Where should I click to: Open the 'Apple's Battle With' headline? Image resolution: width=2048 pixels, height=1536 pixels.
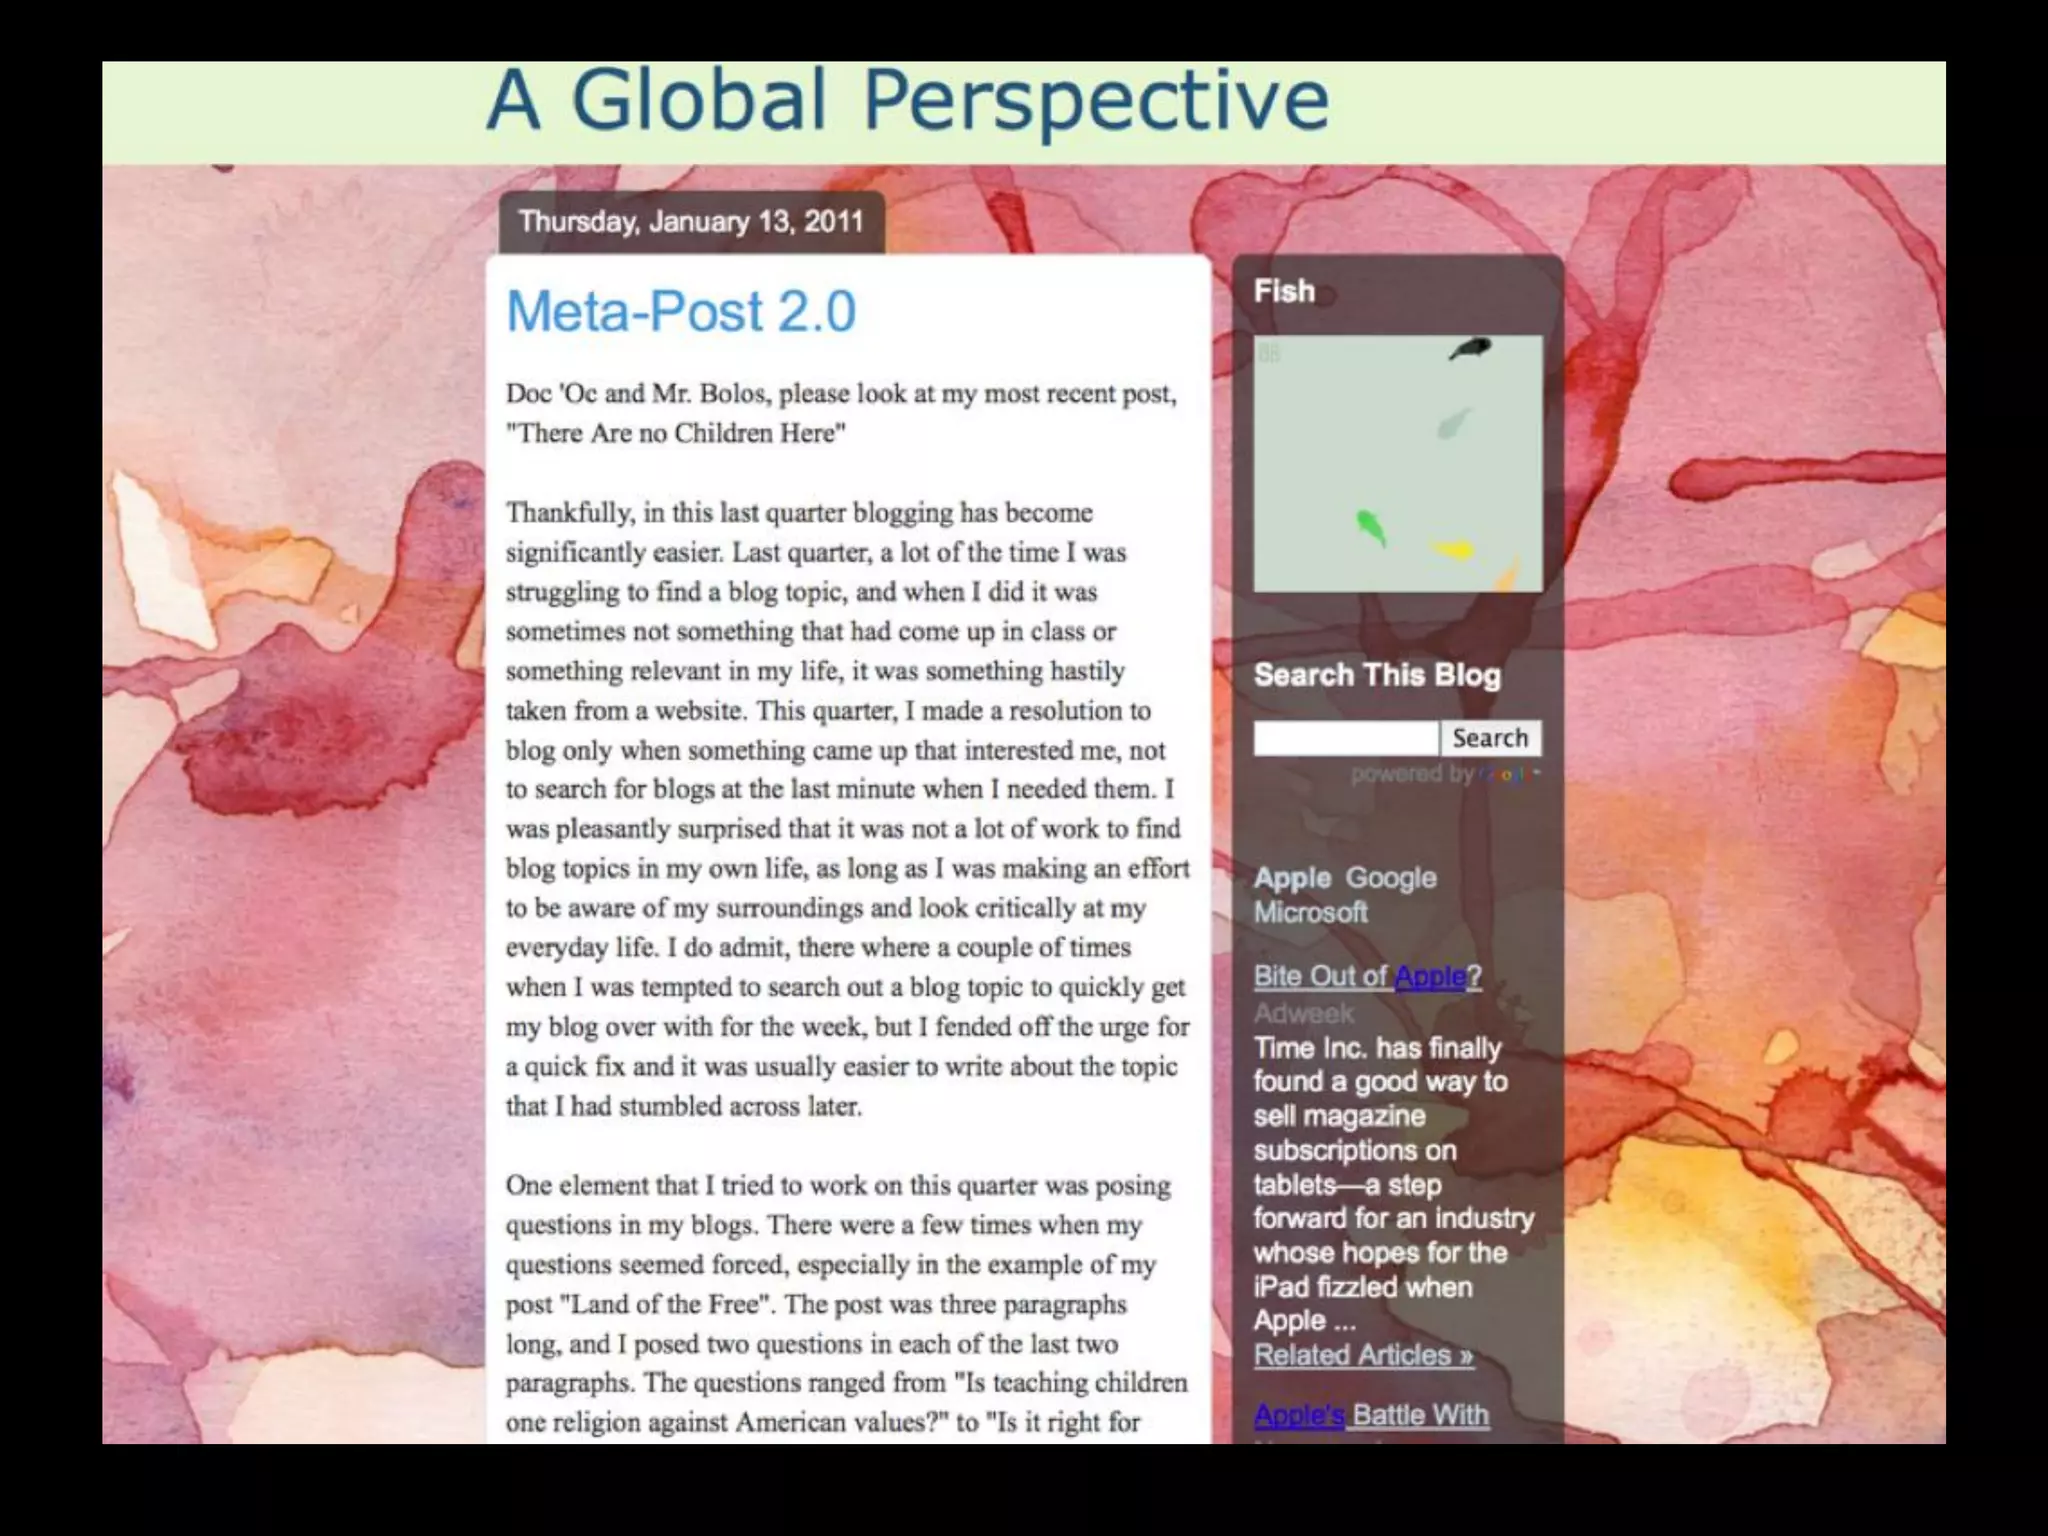pos(1371,1415)
